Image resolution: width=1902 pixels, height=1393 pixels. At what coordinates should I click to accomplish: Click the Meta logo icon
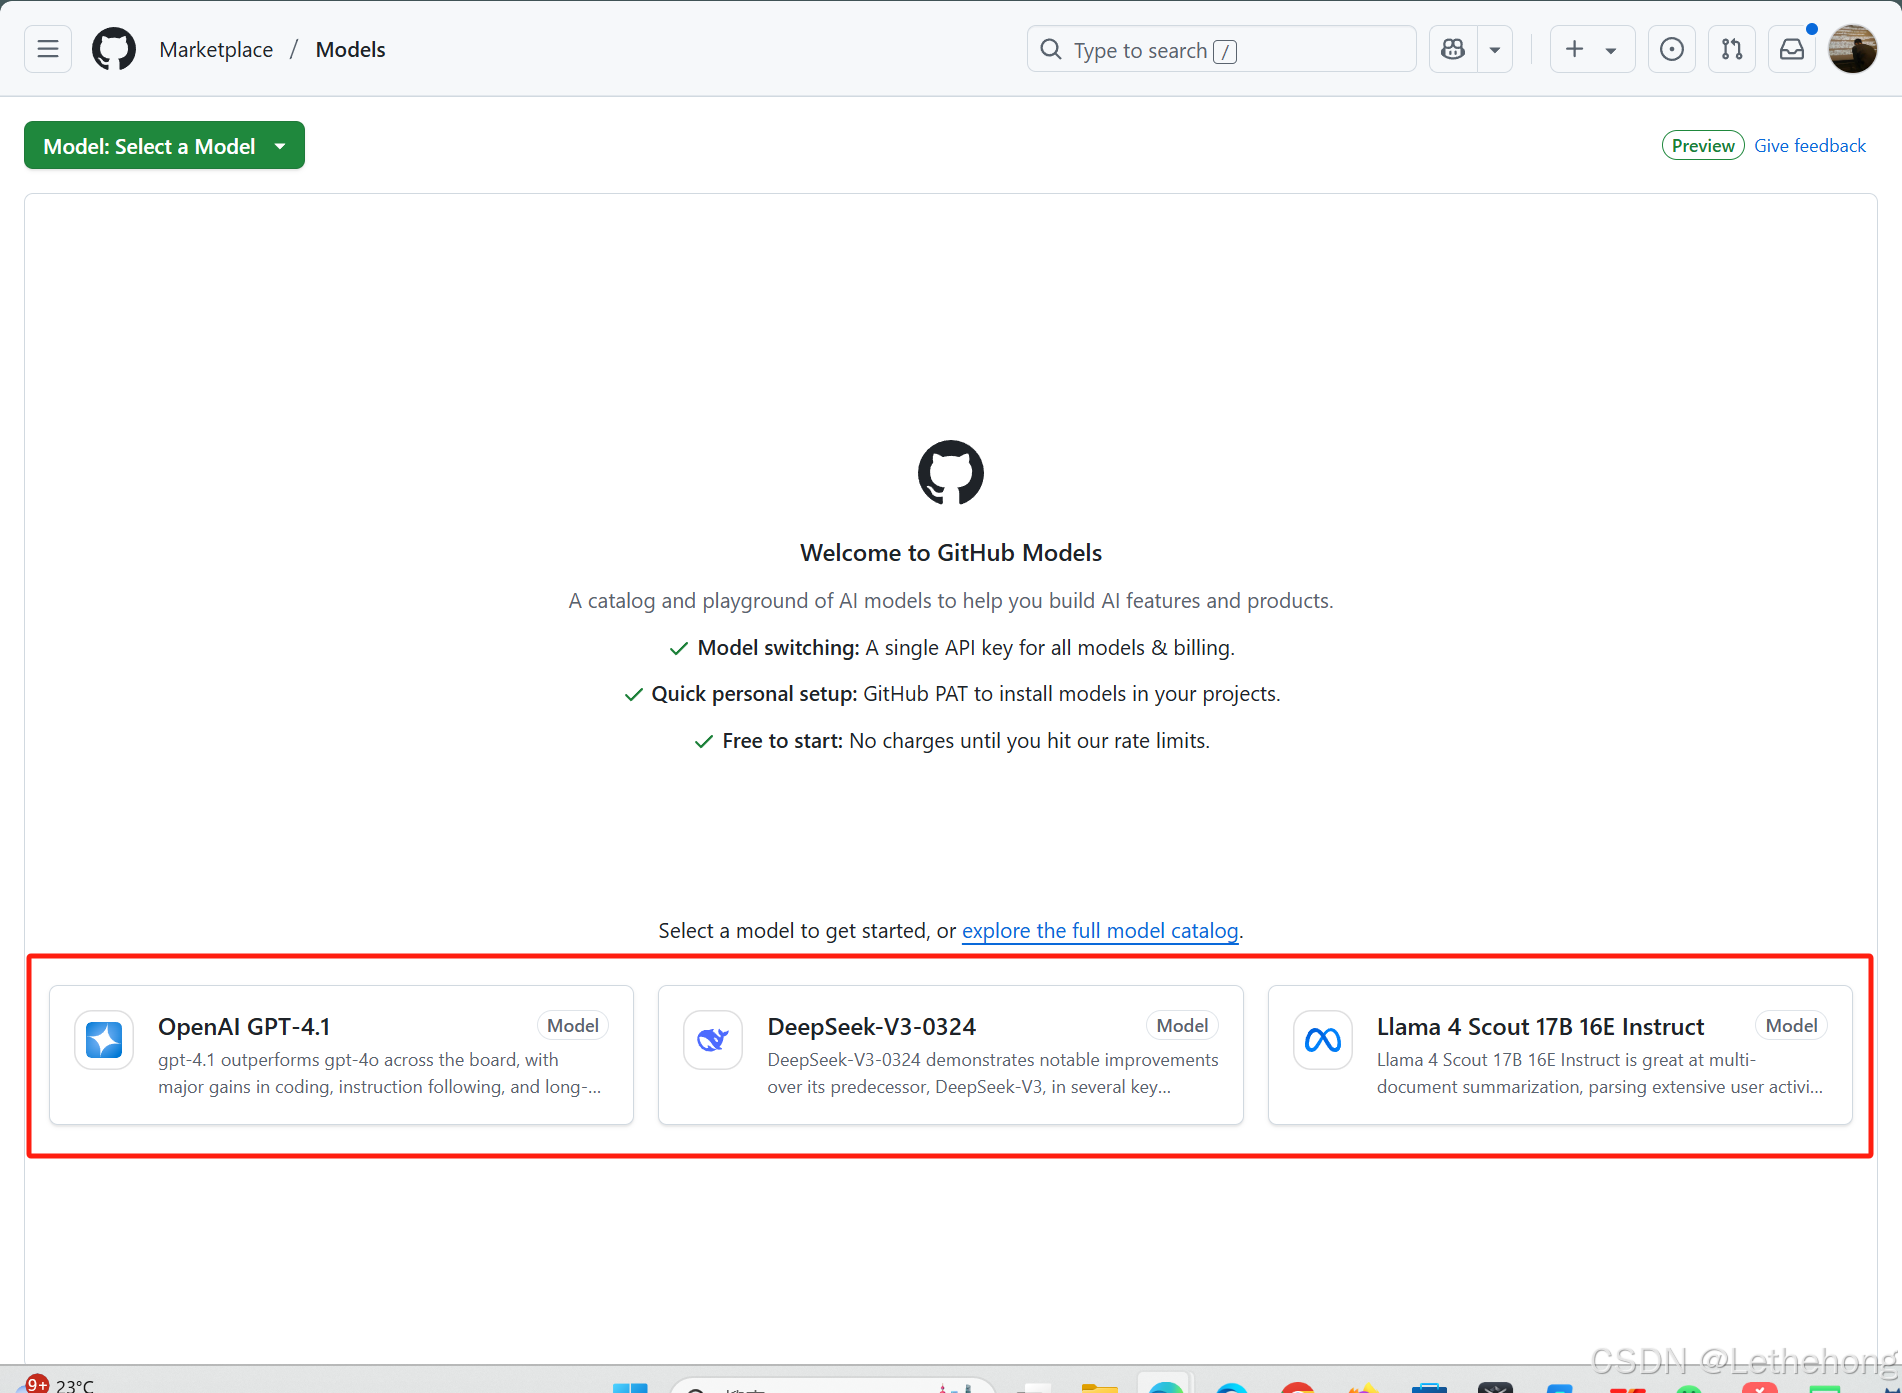pos(1323,1040)
